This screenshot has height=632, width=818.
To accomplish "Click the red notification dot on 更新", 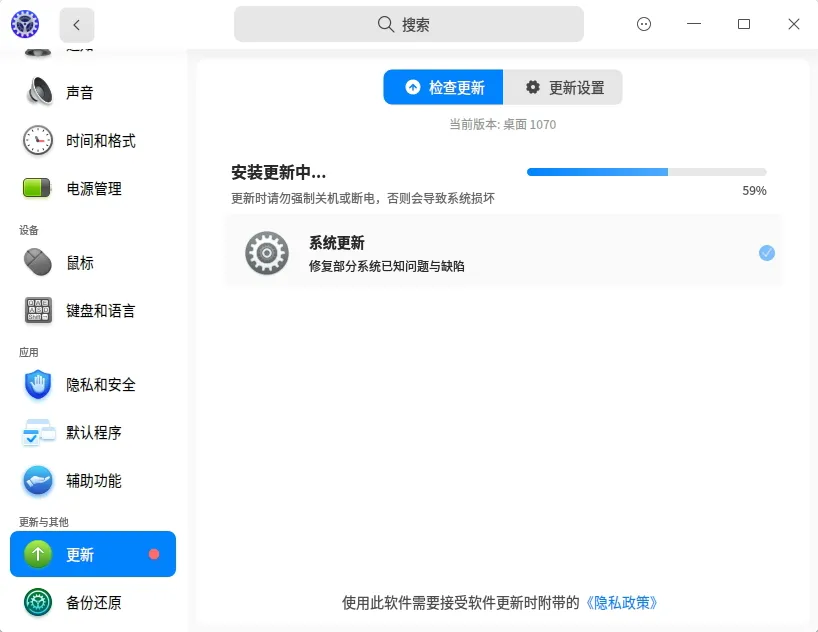I will pos(154,554).
